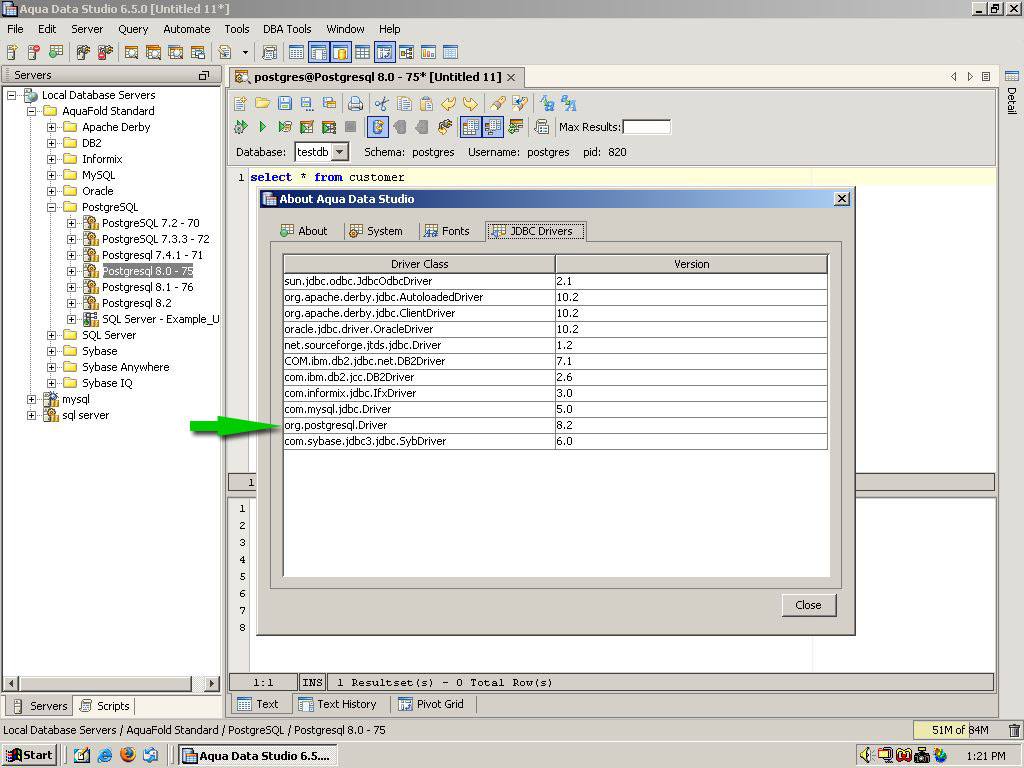Cut selection with the scissors icon
This screenshot has width=1024, height=768.
click(382, 103)
